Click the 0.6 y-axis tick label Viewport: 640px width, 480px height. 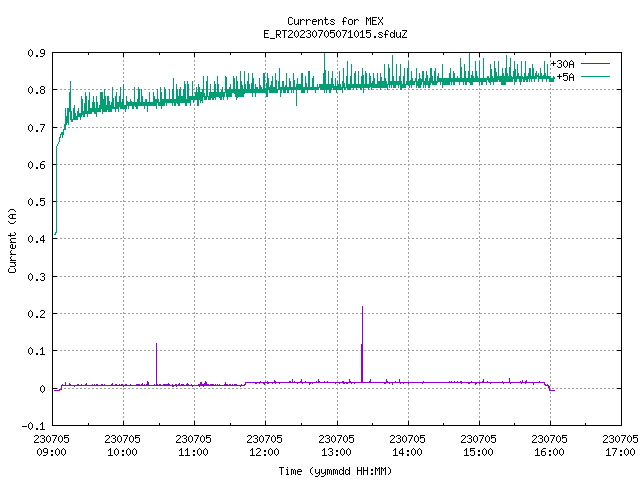tap(36, 165)
